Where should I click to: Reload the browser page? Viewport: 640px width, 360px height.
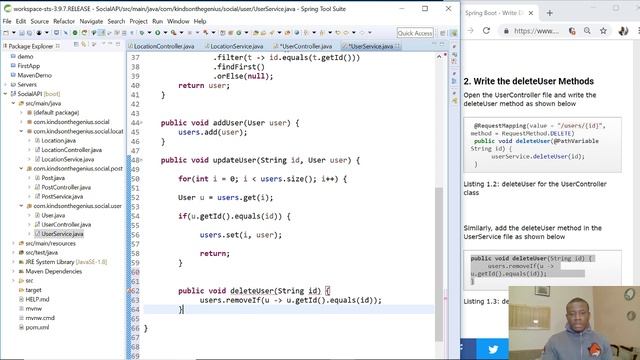(x=486, y=31)
